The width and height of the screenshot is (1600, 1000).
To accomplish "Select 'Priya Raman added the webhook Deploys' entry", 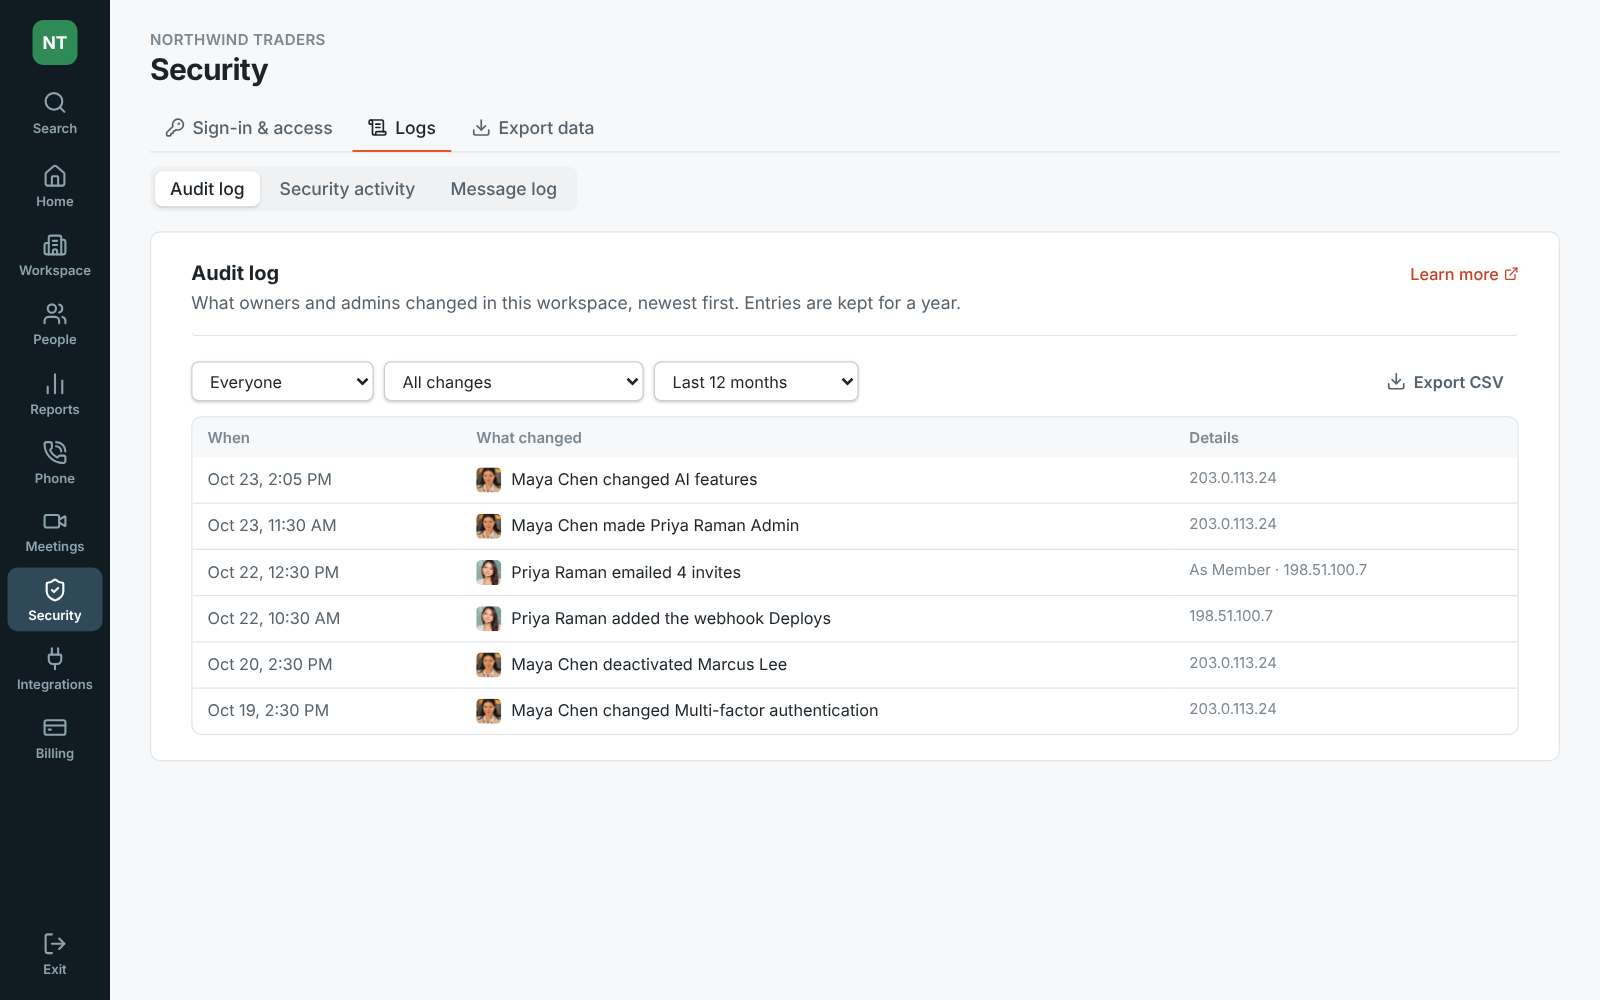I will pos(855,618).
